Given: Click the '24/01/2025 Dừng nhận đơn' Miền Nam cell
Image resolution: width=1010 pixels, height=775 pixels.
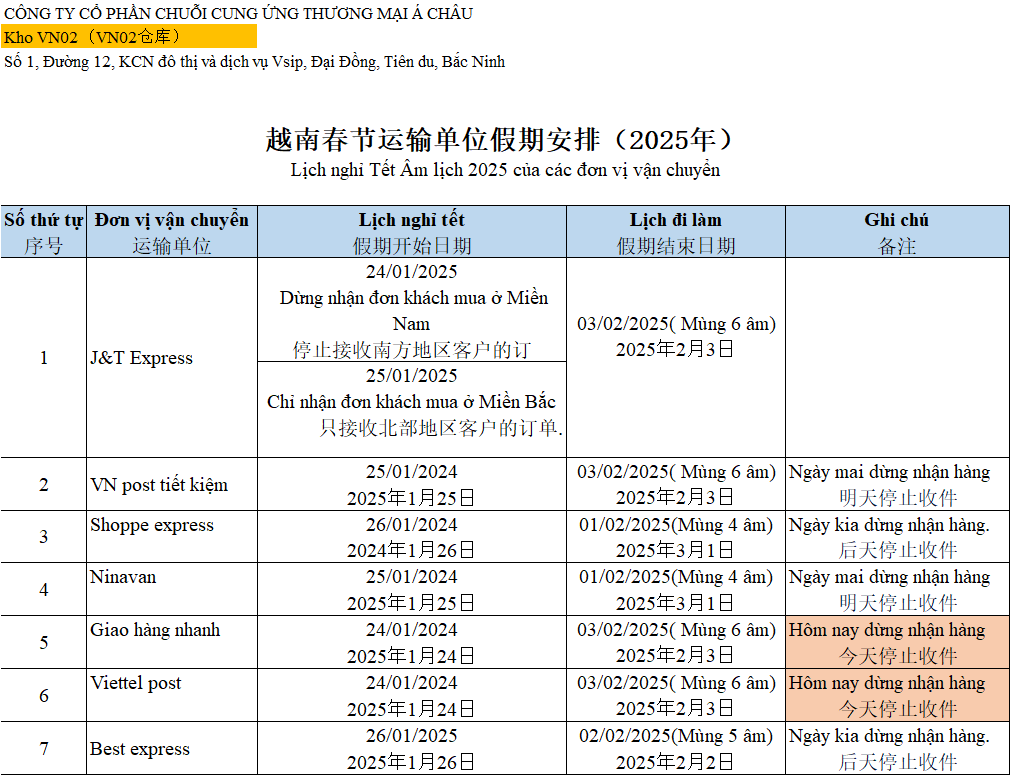Looking at the screenshot, I should (x=412, y=310).
